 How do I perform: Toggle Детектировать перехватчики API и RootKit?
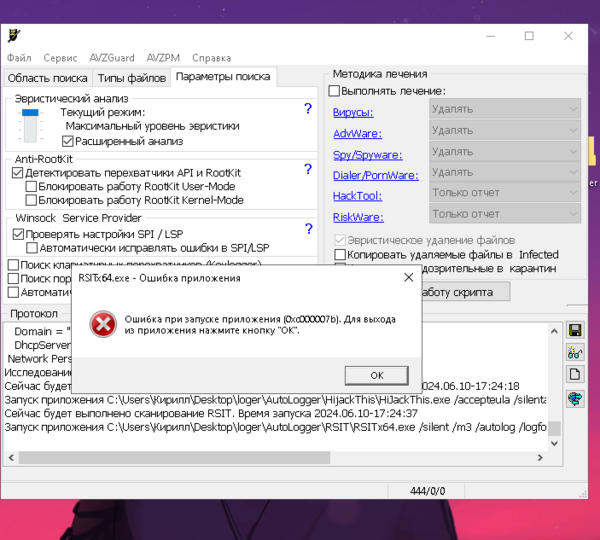point(18,173)
